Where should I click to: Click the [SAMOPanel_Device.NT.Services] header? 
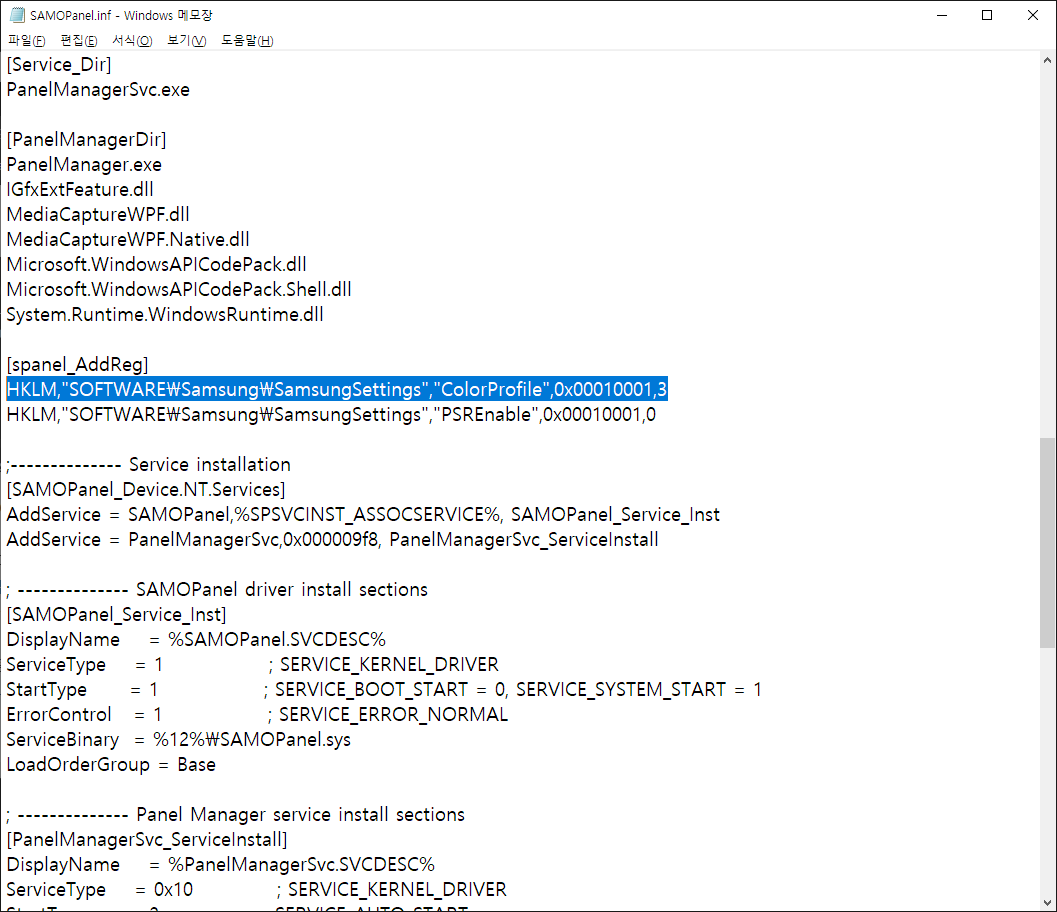(x=146, y=489)
